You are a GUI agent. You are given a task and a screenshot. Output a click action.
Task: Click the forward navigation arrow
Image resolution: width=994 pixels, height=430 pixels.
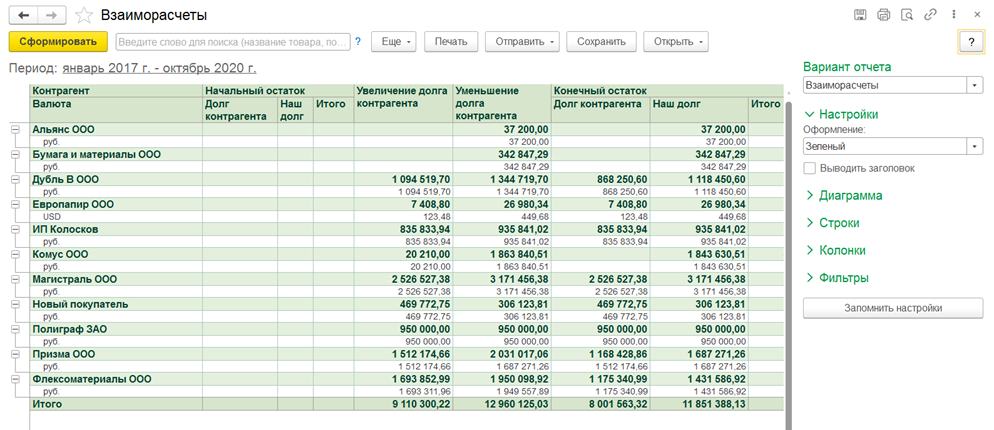[x=52, y=15]
